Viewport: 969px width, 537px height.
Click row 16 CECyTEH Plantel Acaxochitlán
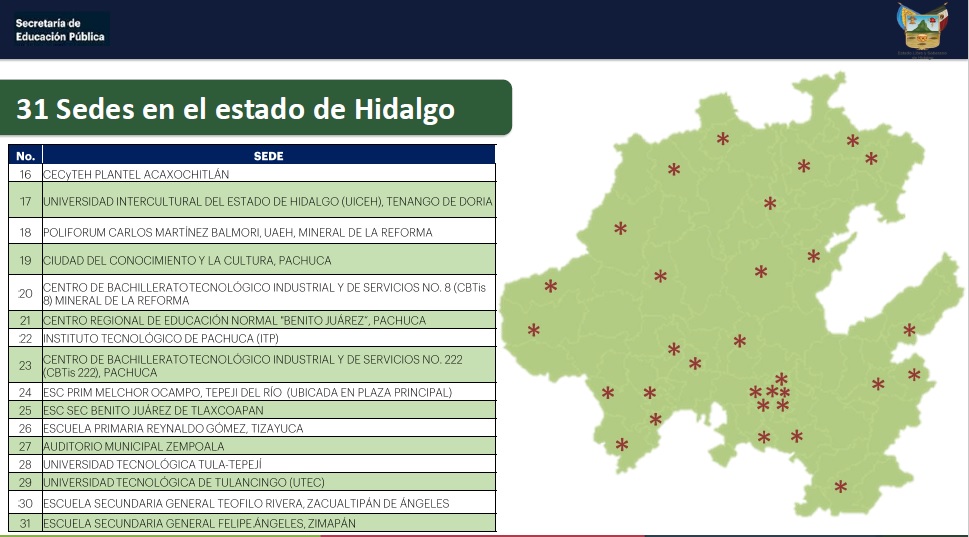(252, 174)
